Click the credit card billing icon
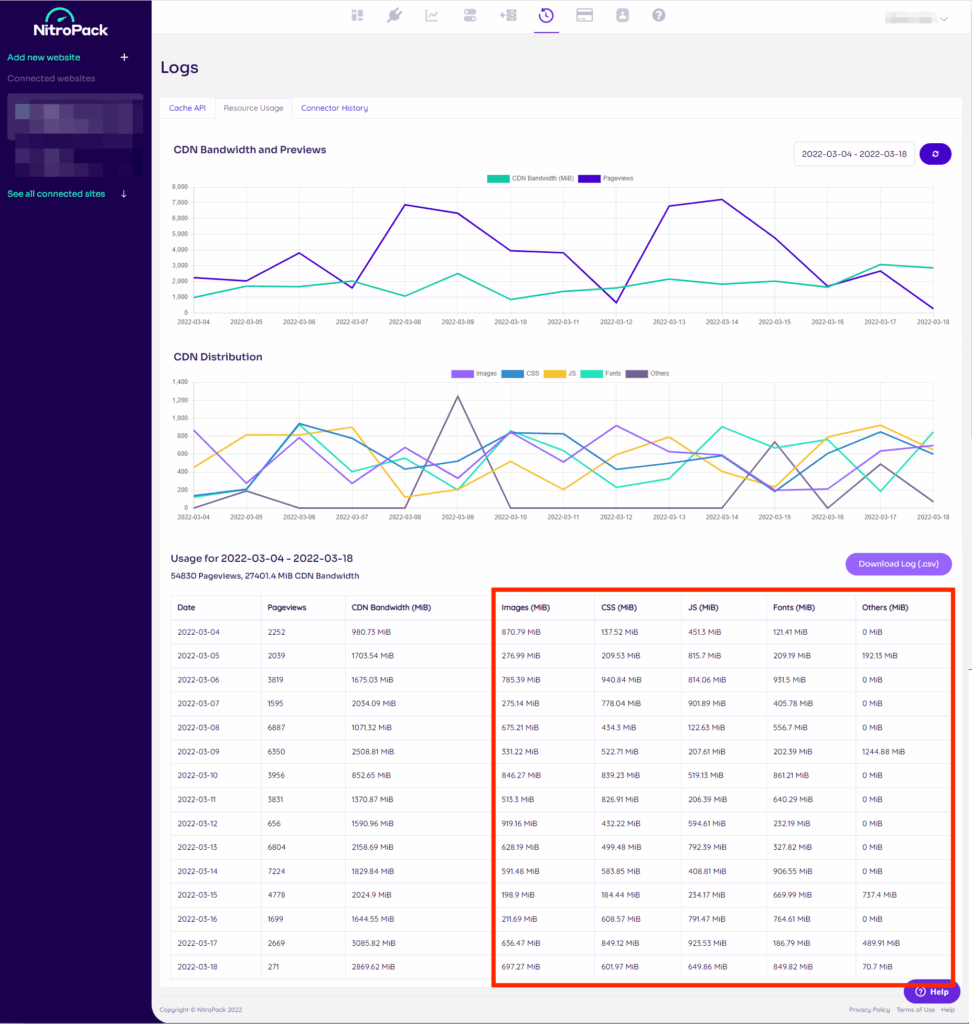972x1024 pixels. click(584, 15)
